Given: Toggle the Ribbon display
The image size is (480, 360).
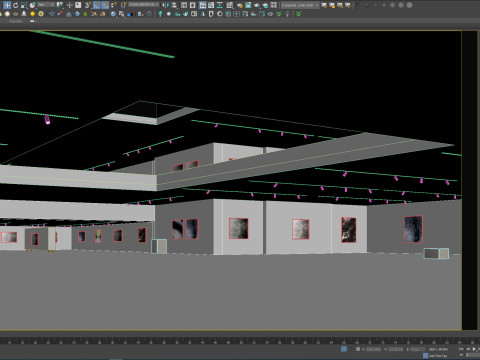Looking at the screenshot, I should pos(202,5).
